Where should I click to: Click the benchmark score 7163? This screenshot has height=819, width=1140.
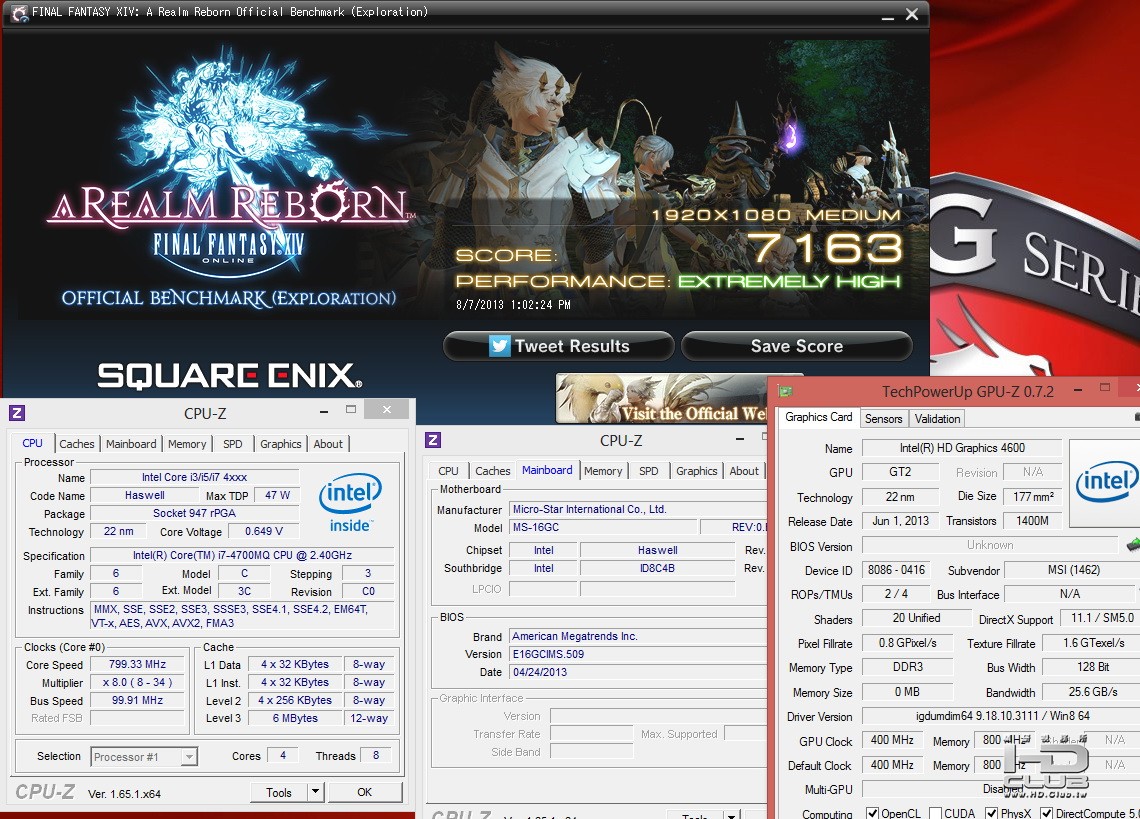pos(826,248)
